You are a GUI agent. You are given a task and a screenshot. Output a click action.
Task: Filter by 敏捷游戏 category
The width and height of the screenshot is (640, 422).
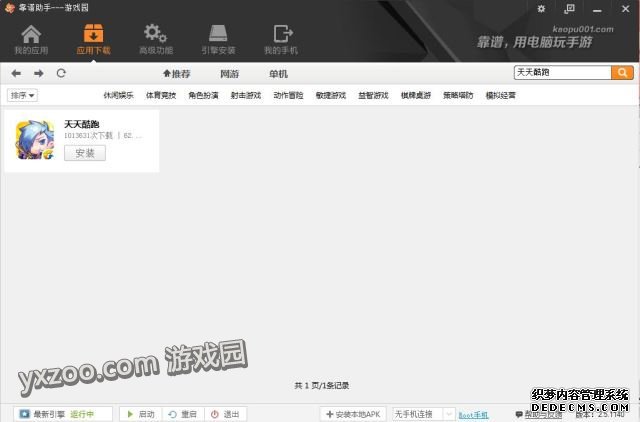pos(331,96)
